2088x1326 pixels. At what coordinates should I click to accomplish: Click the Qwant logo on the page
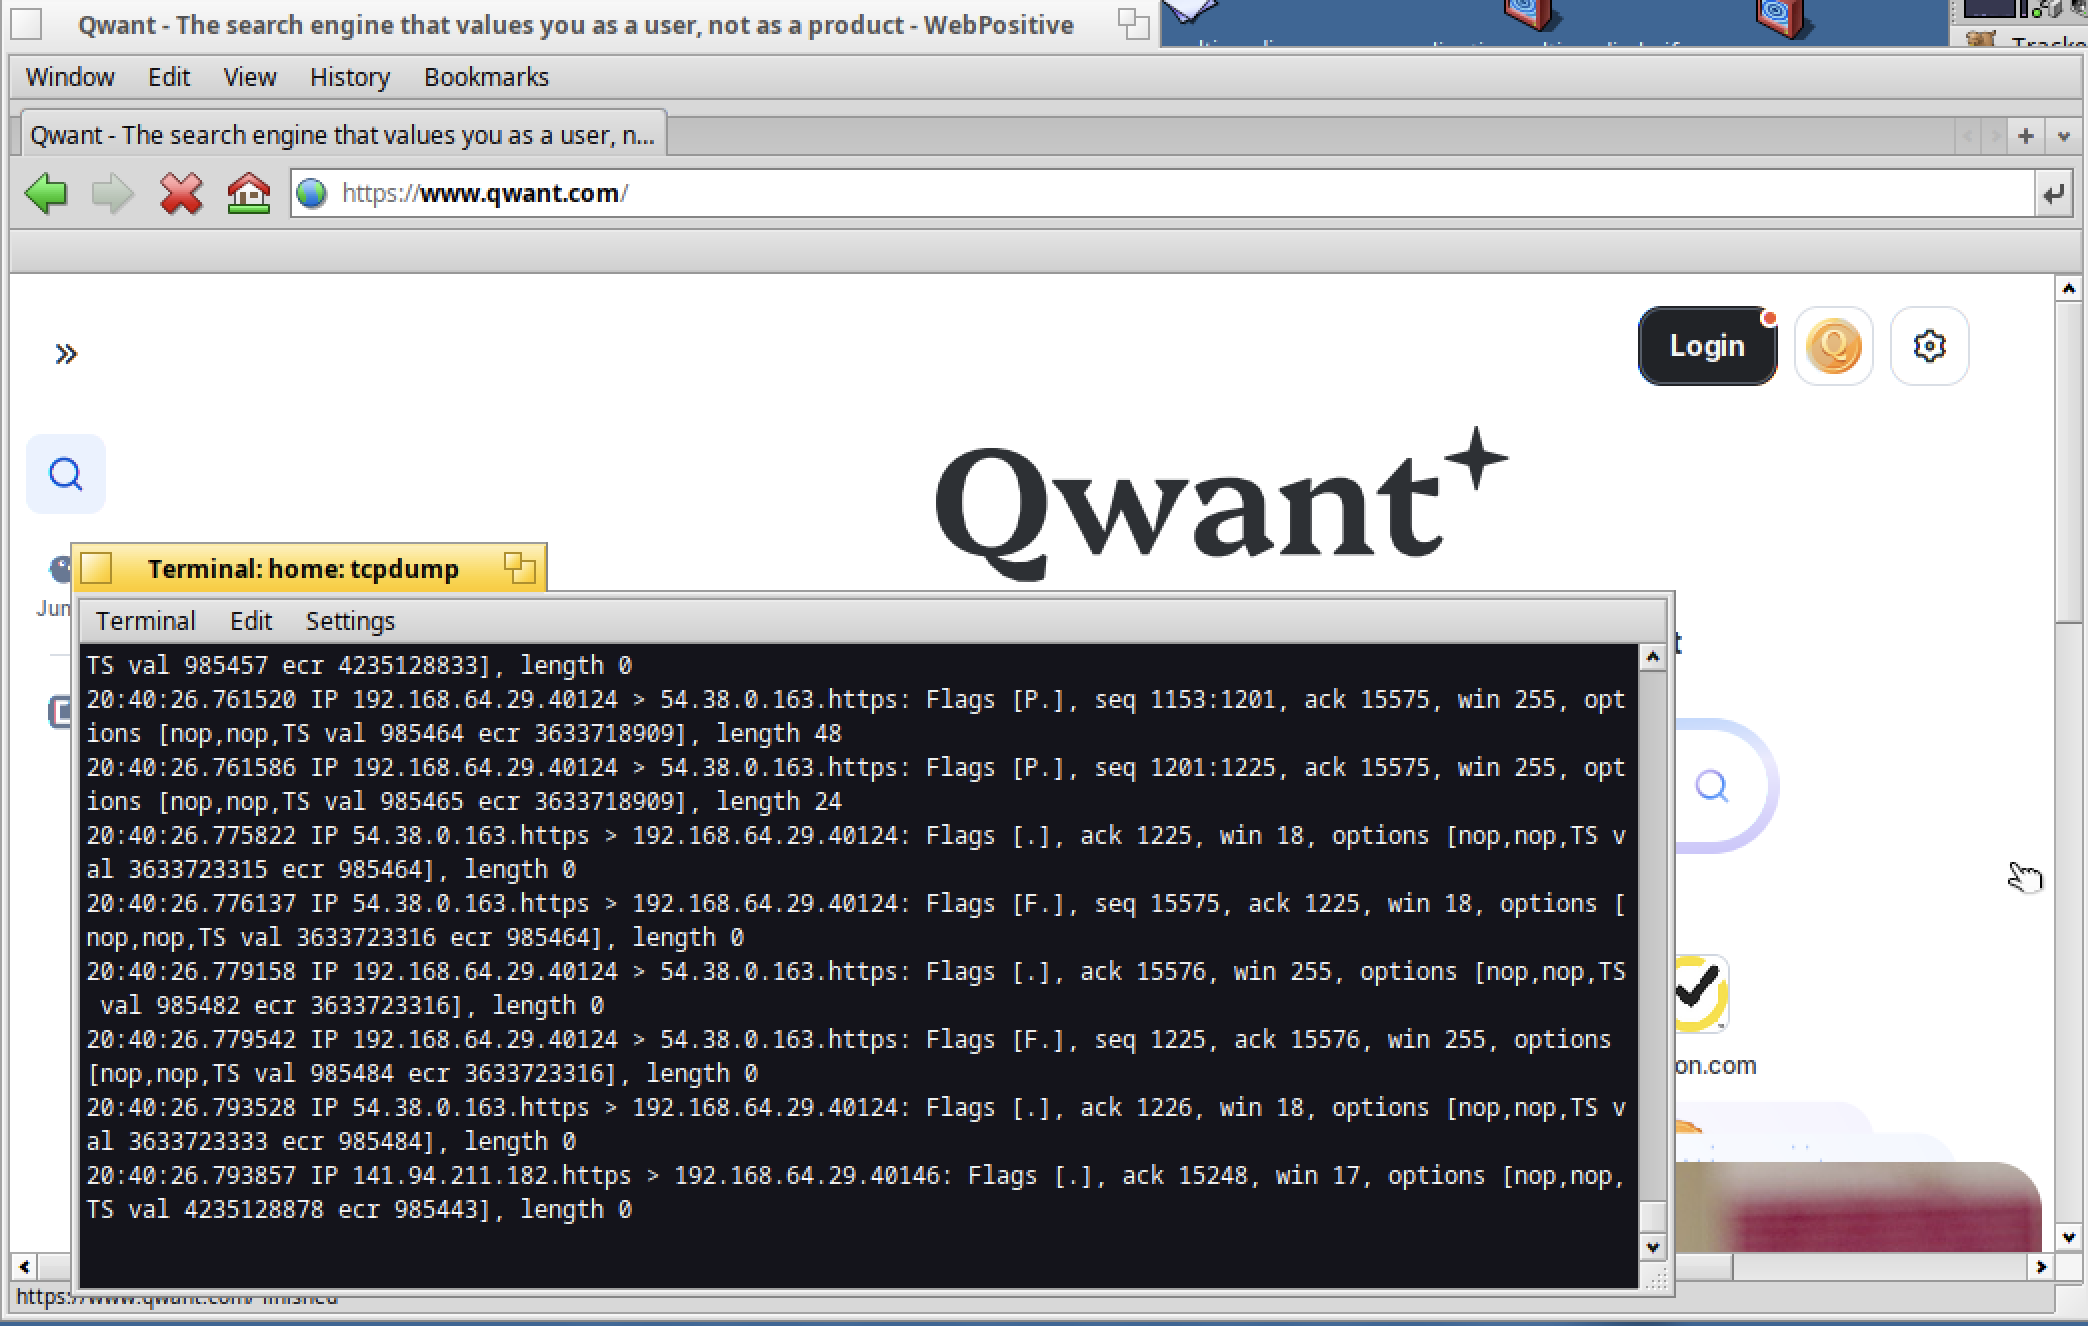[x=1221, y=504]
